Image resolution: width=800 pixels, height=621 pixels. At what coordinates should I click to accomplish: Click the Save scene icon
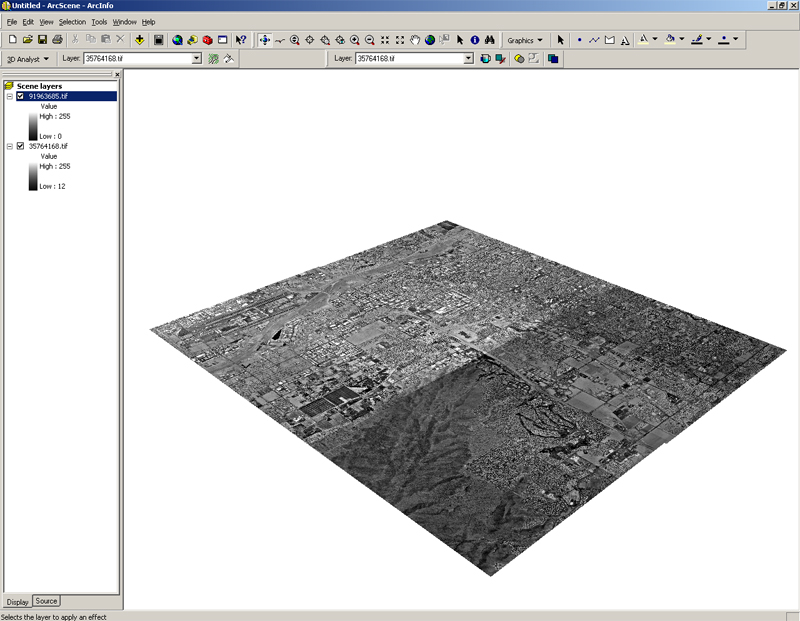tap(42, 40)
